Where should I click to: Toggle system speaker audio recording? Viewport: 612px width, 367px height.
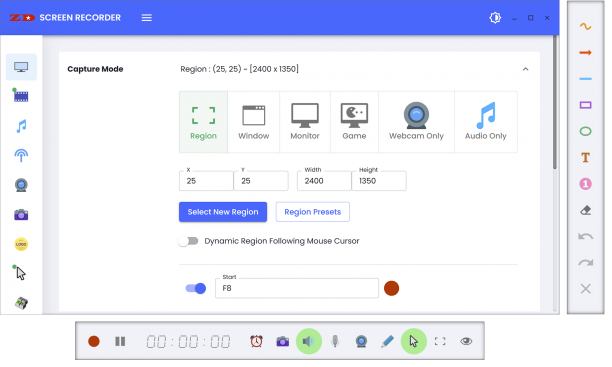click(x=309, y=341)
